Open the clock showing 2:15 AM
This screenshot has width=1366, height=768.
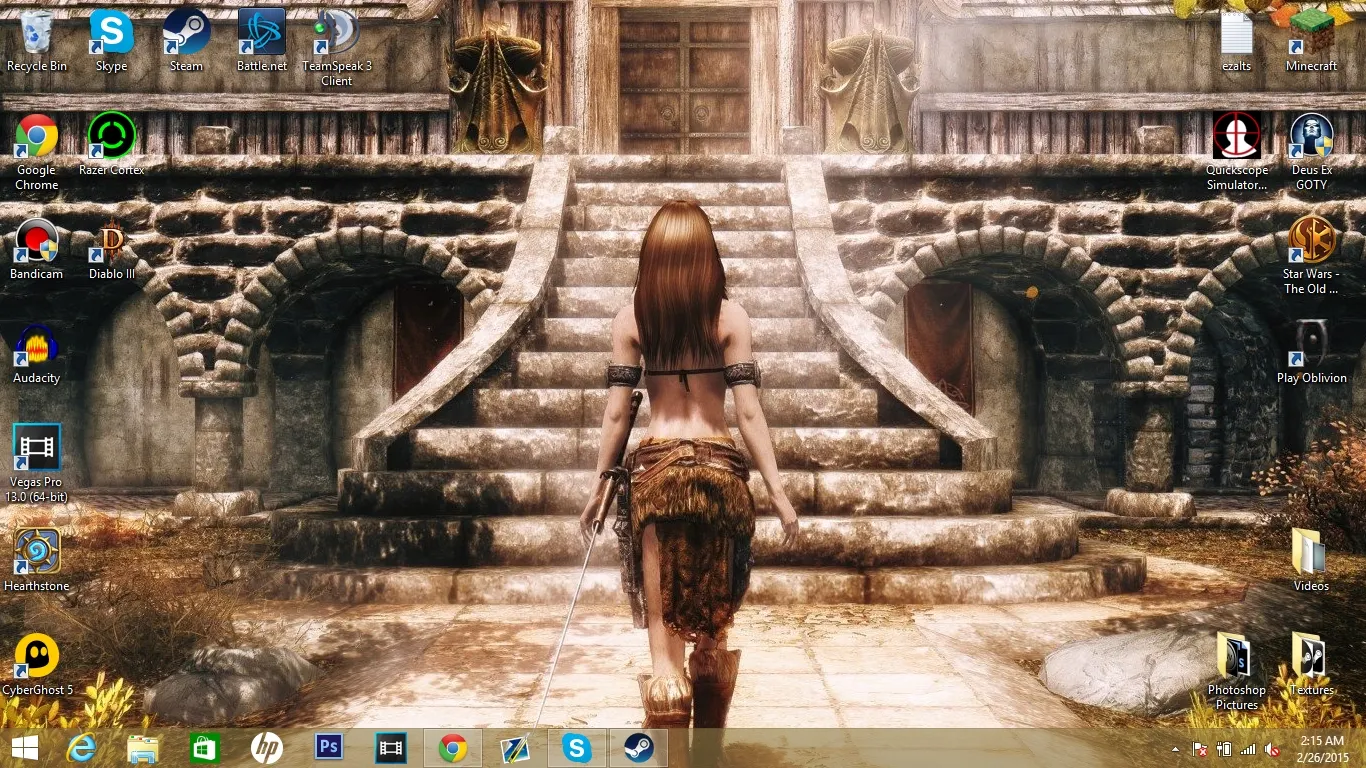click(x=1322, y=749)
